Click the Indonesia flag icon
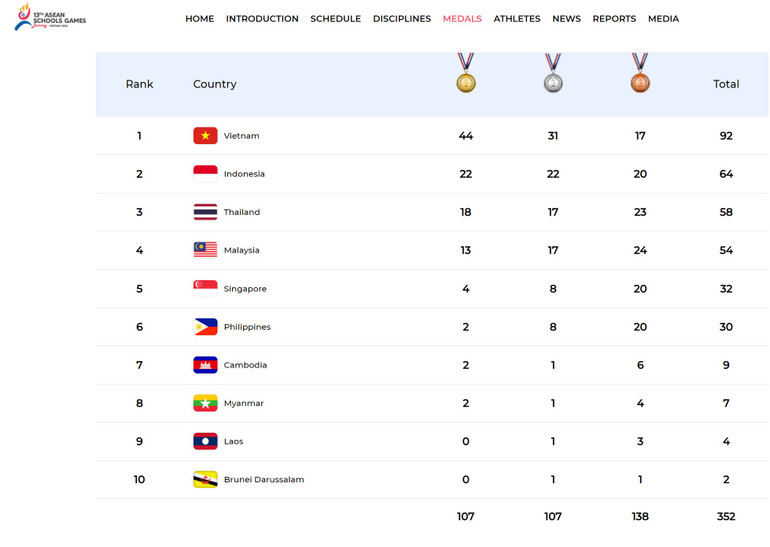Viewport: 770px width, 547px height. point(205,174)
